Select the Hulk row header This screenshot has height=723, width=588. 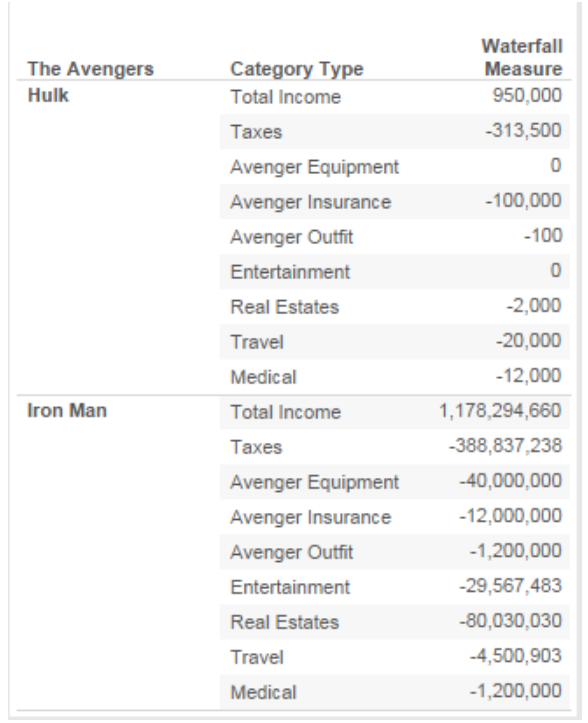point(48,95)
